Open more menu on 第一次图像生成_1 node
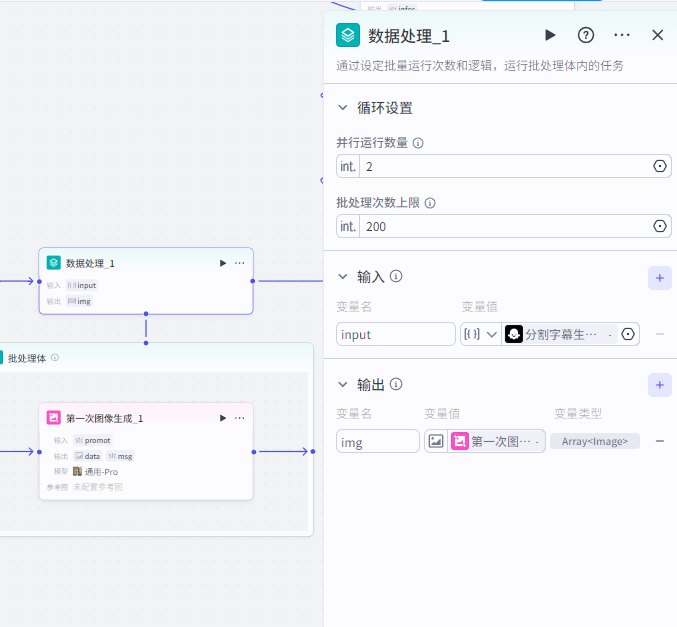677x627 pixels. pyautogui.click(x=240, y=418)
